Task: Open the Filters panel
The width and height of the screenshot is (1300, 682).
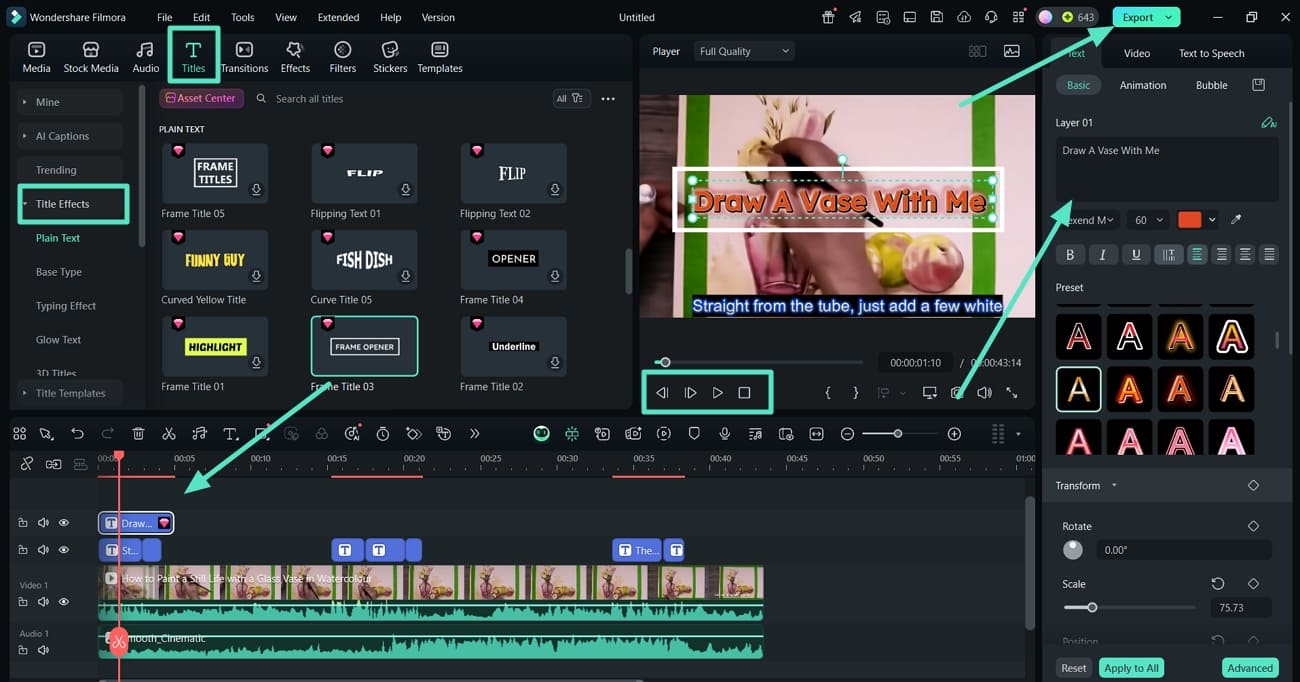Action: 343,57
